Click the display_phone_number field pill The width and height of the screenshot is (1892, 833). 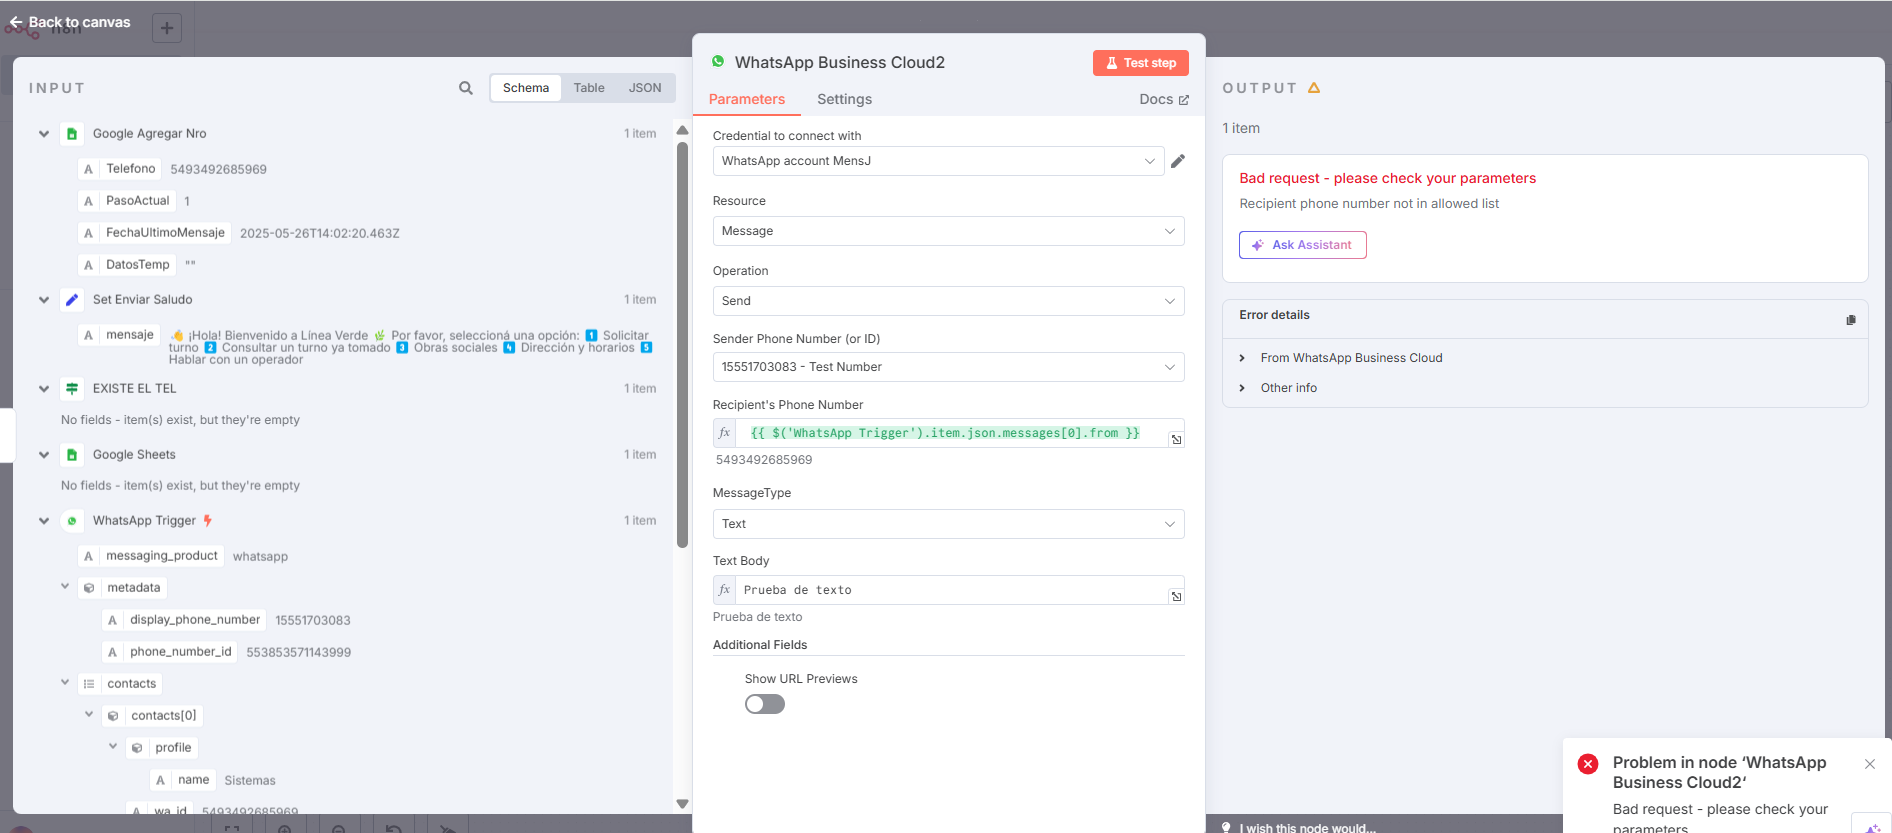point(184,620)
